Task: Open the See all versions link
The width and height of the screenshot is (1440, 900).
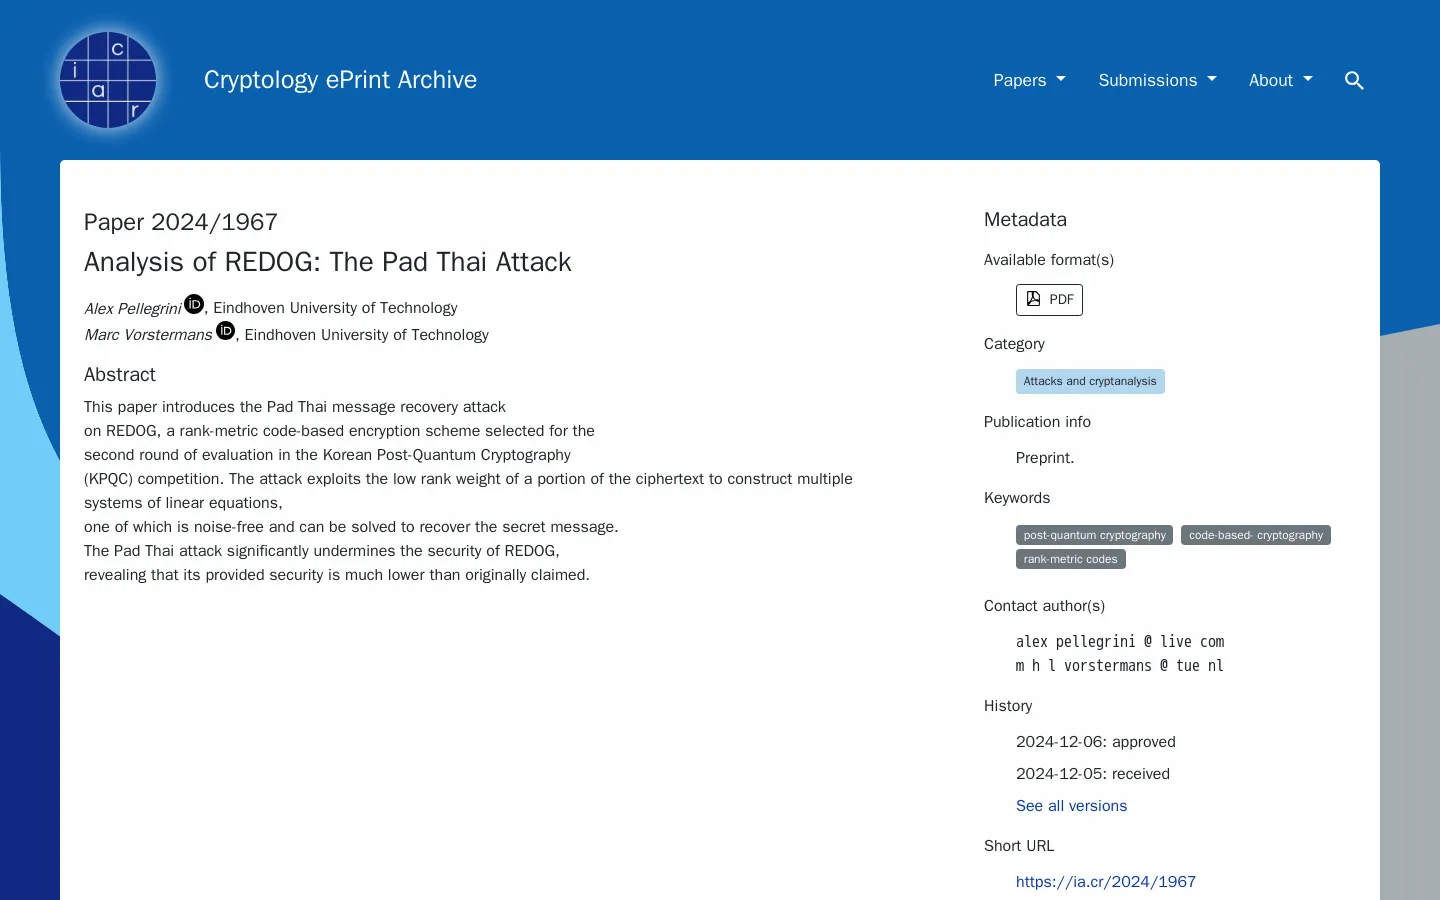Action: click(x=1071, y=806)
